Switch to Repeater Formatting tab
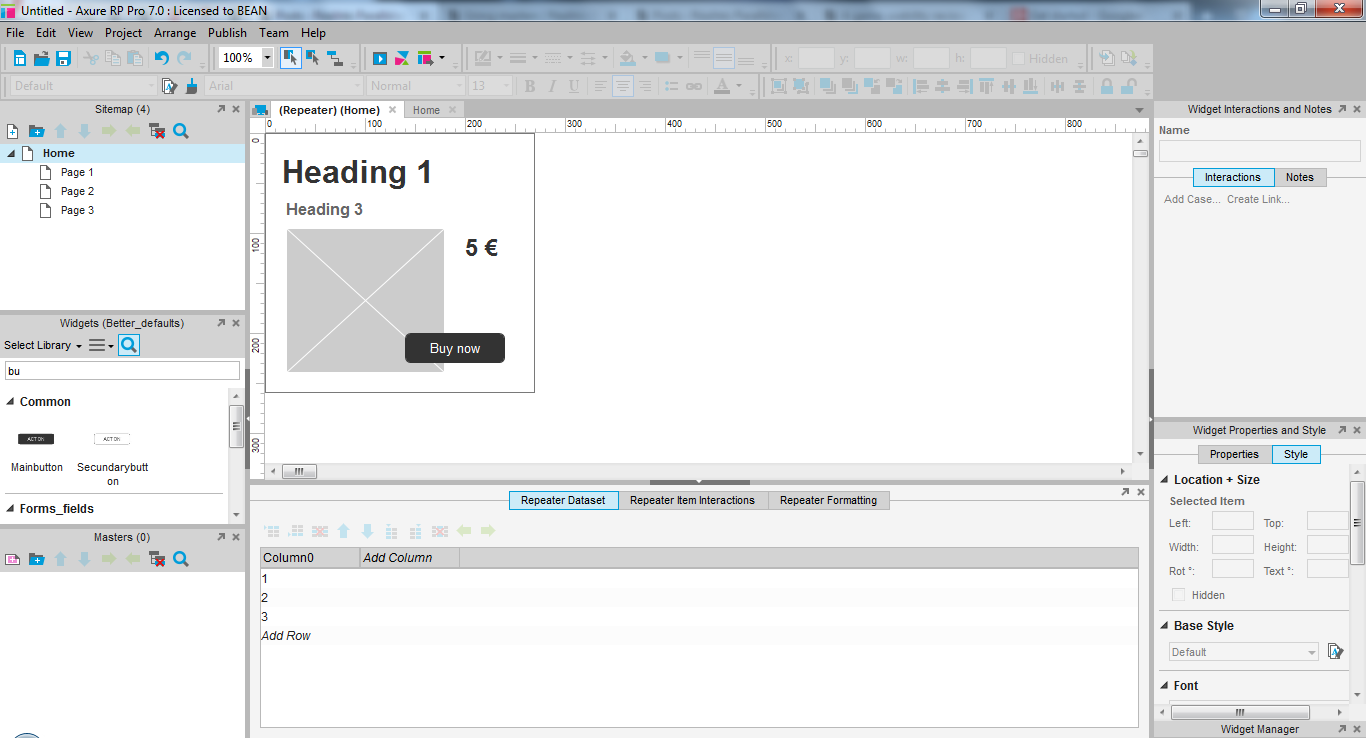The width and height of the screenshot is (1366, 738). [828, 500]
